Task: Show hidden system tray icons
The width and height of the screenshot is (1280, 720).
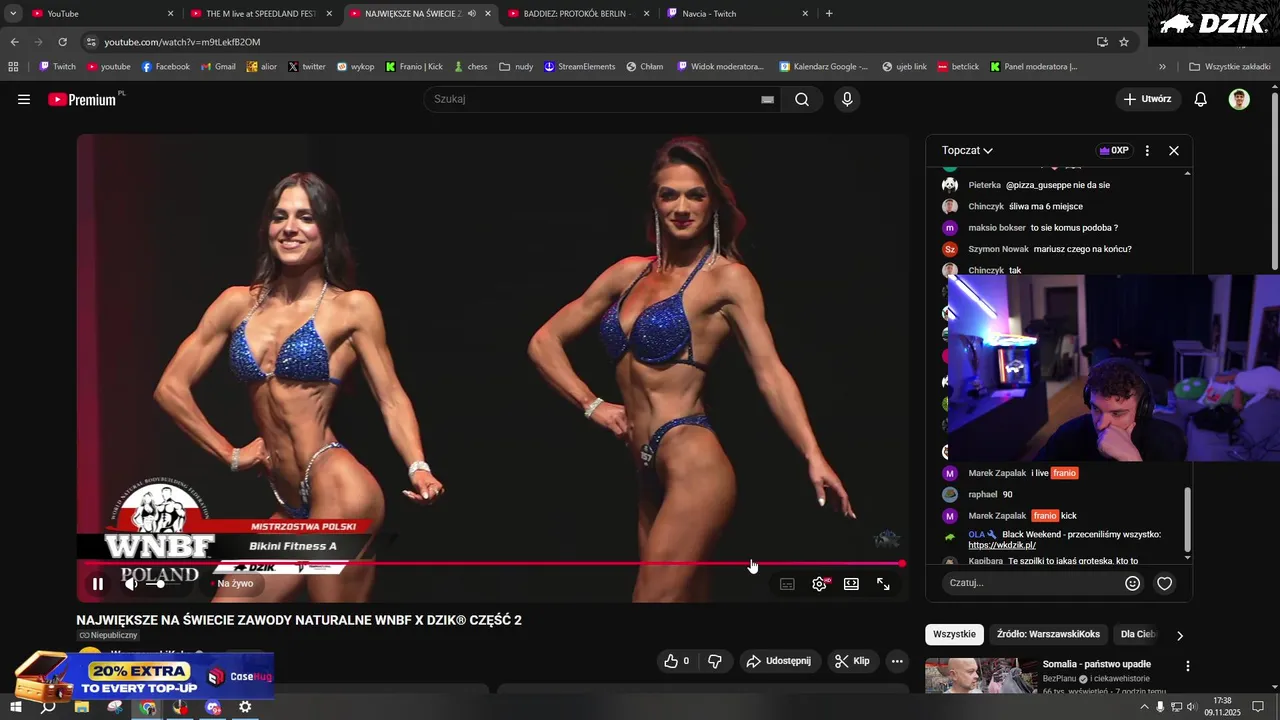Action: (1144, 707)
